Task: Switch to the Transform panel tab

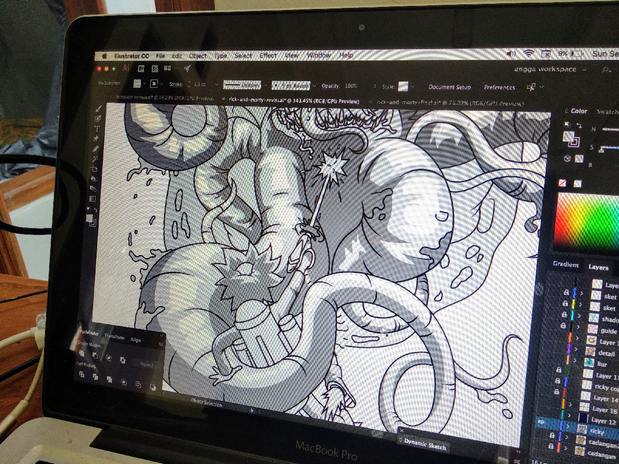Action: [114, 338]
